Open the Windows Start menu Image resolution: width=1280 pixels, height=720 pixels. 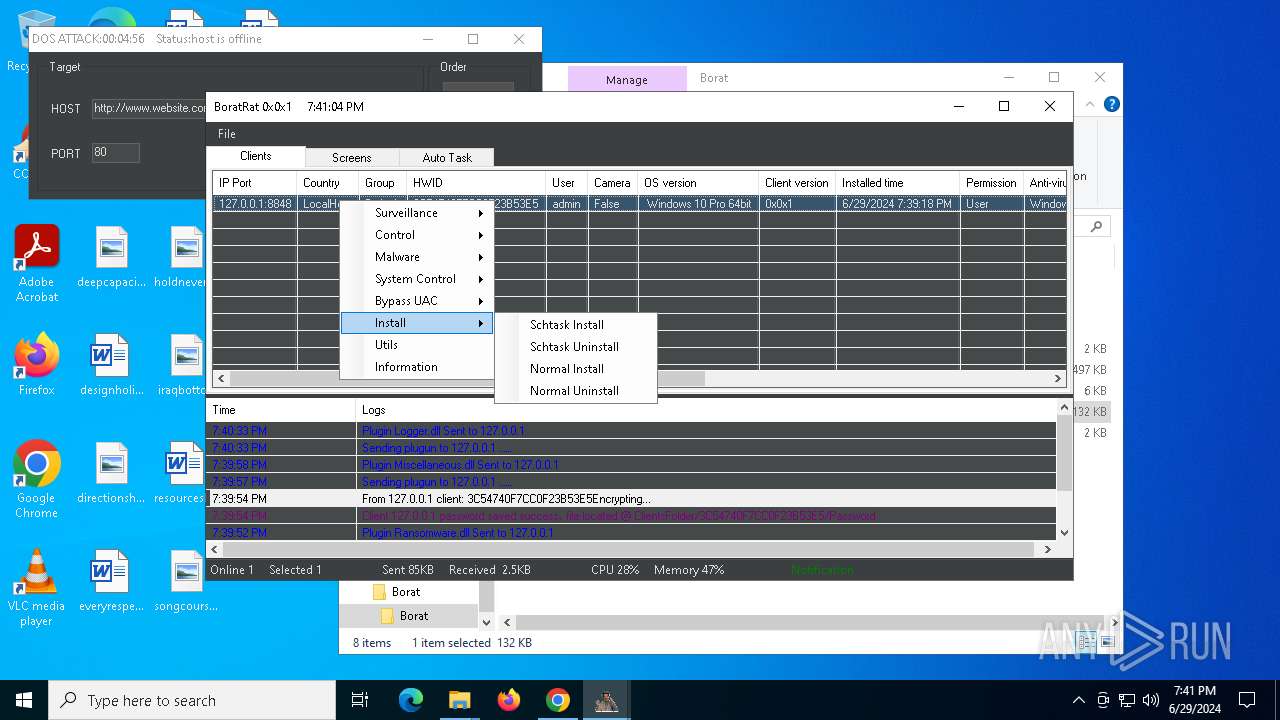coord(24,700)
